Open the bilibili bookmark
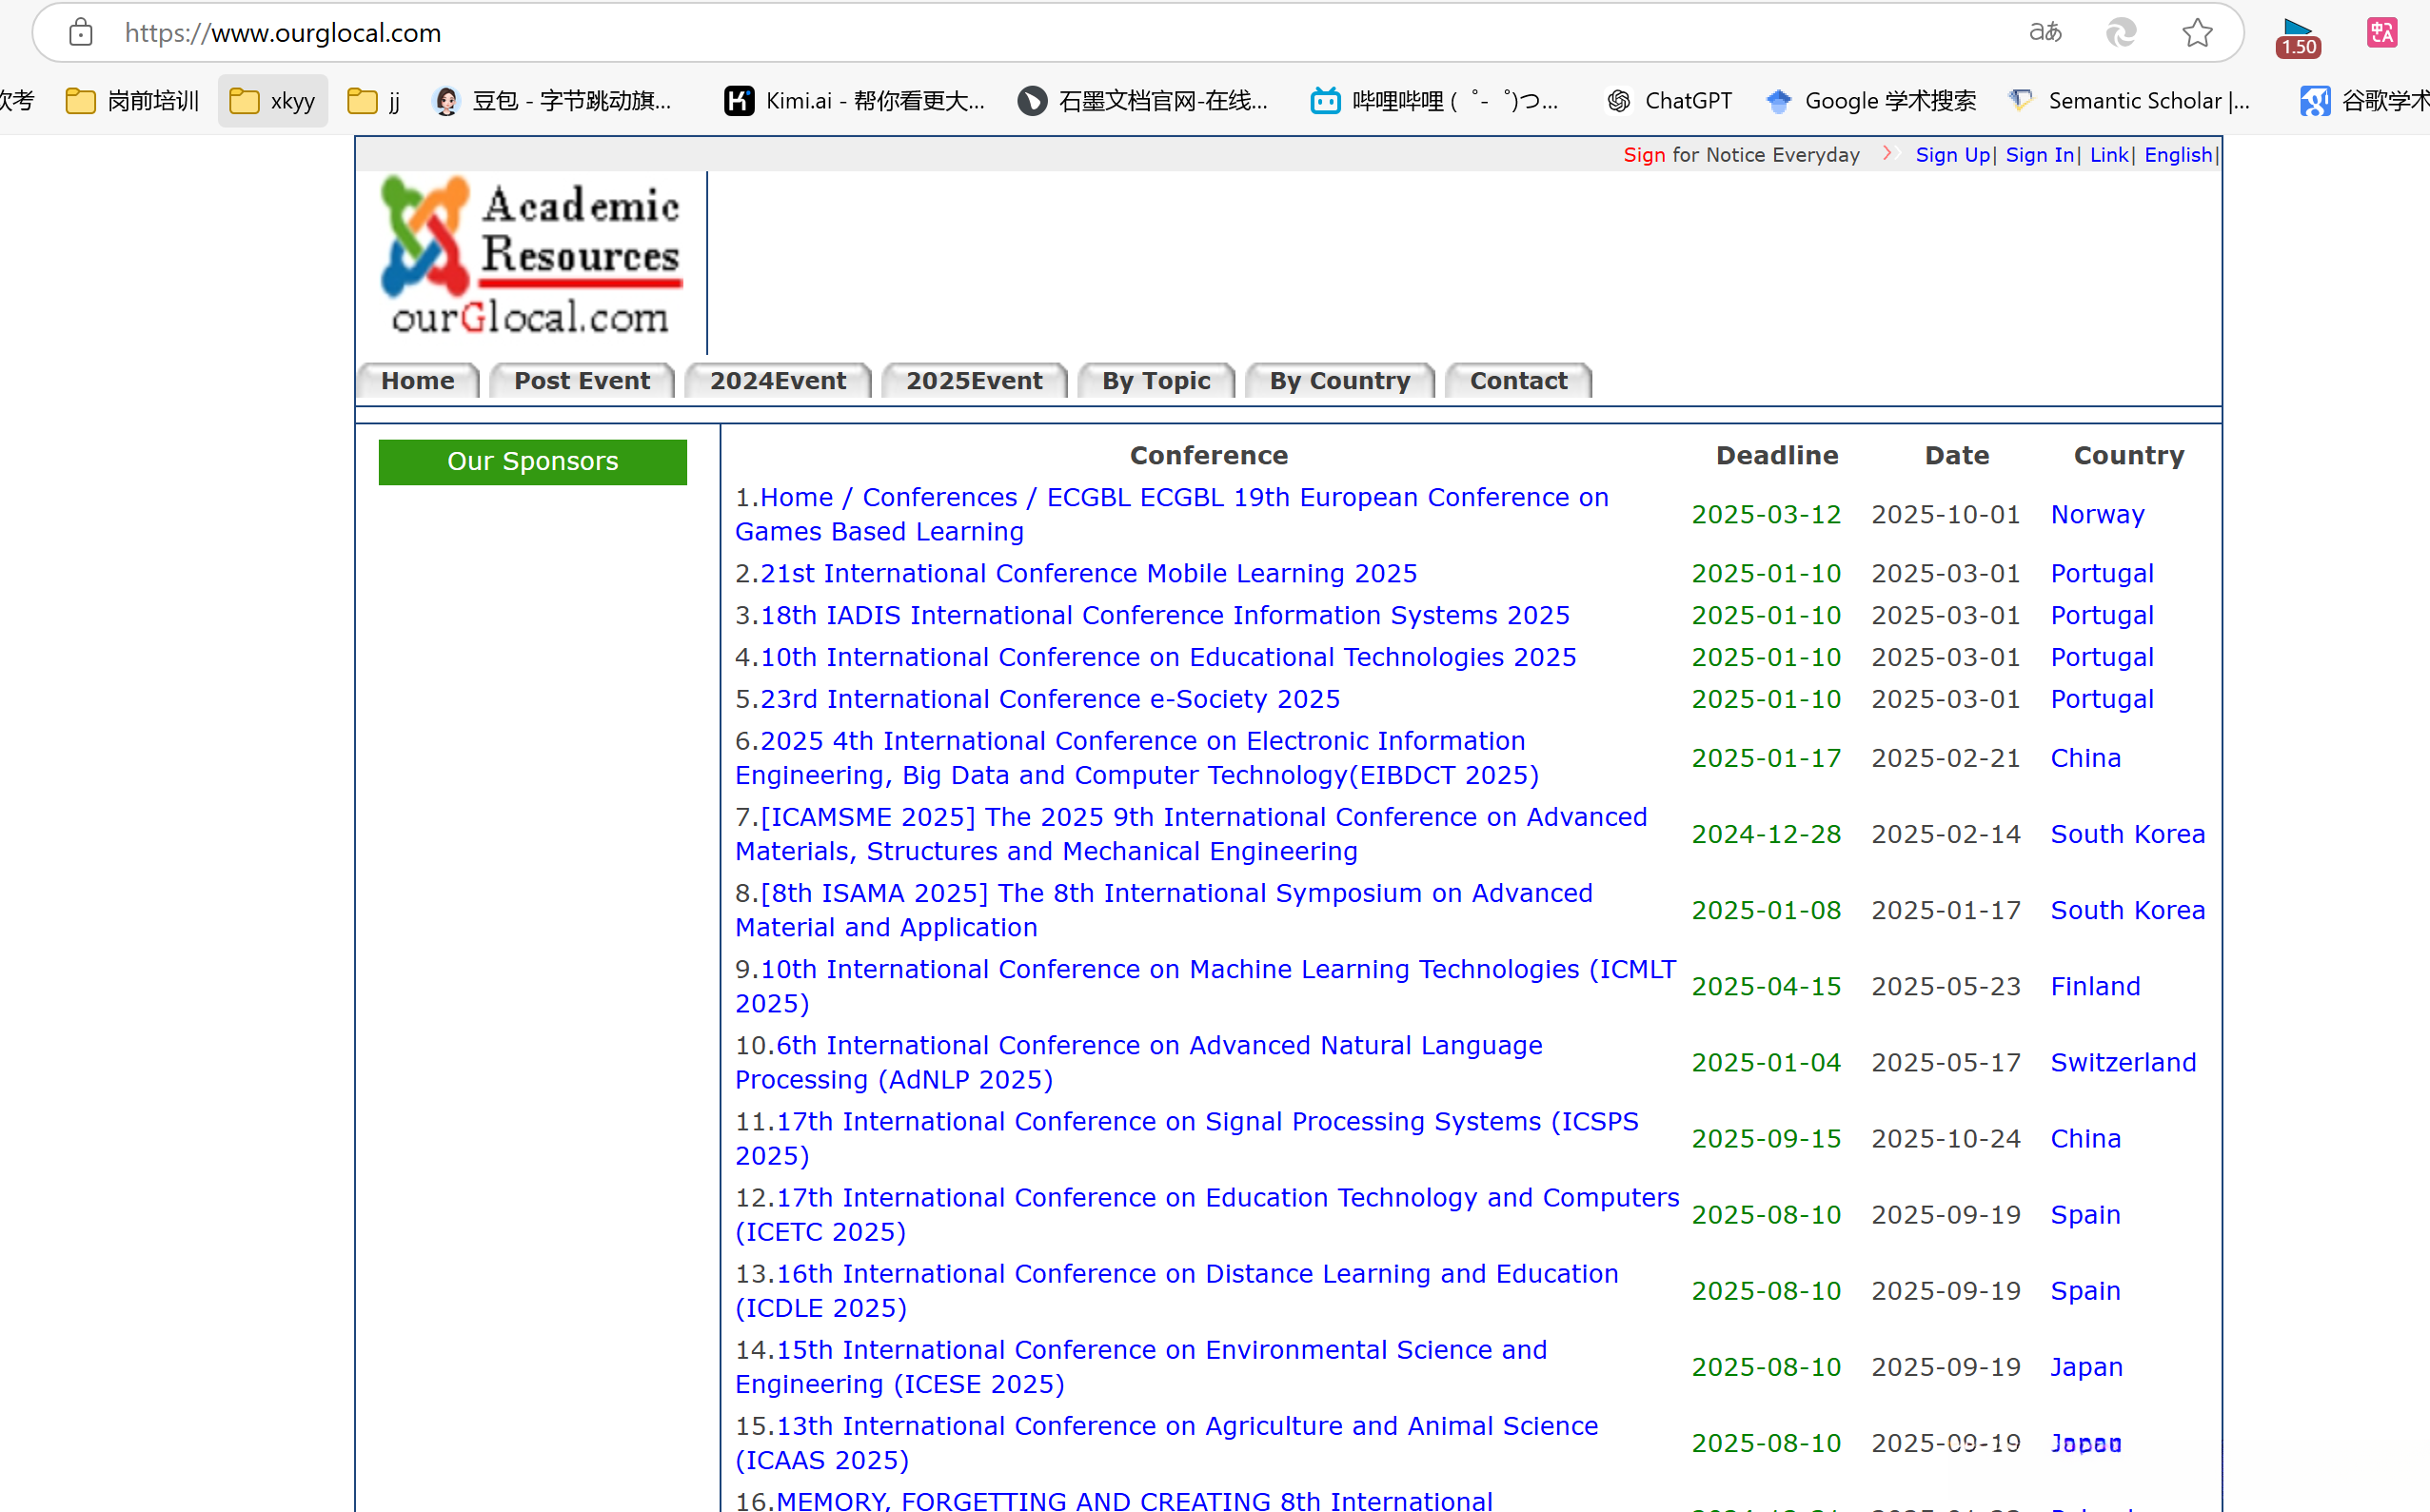 pyautogui.click(x=1433, y=101)
